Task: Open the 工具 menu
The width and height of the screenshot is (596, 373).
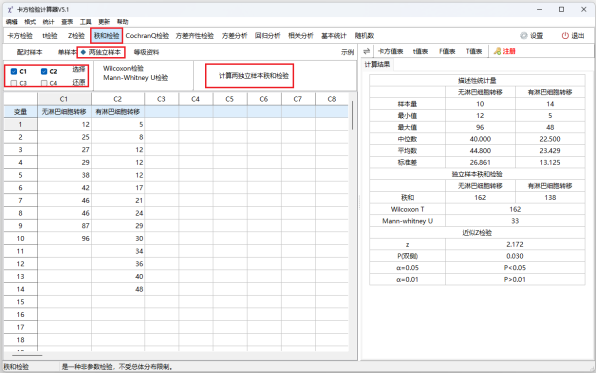Action: tap(86, 22)
